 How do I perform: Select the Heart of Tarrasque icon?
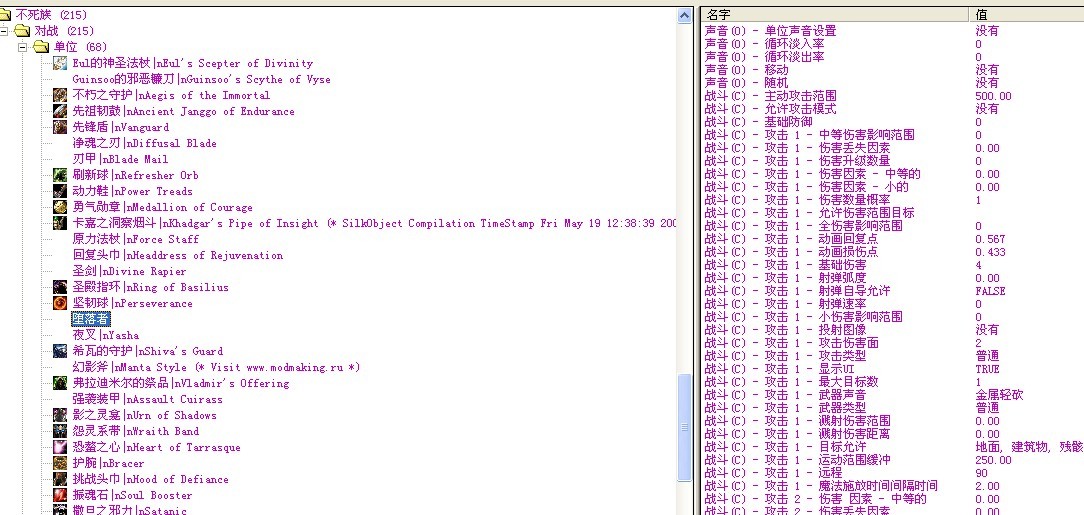pyautogui.click(x=60, y=447)
